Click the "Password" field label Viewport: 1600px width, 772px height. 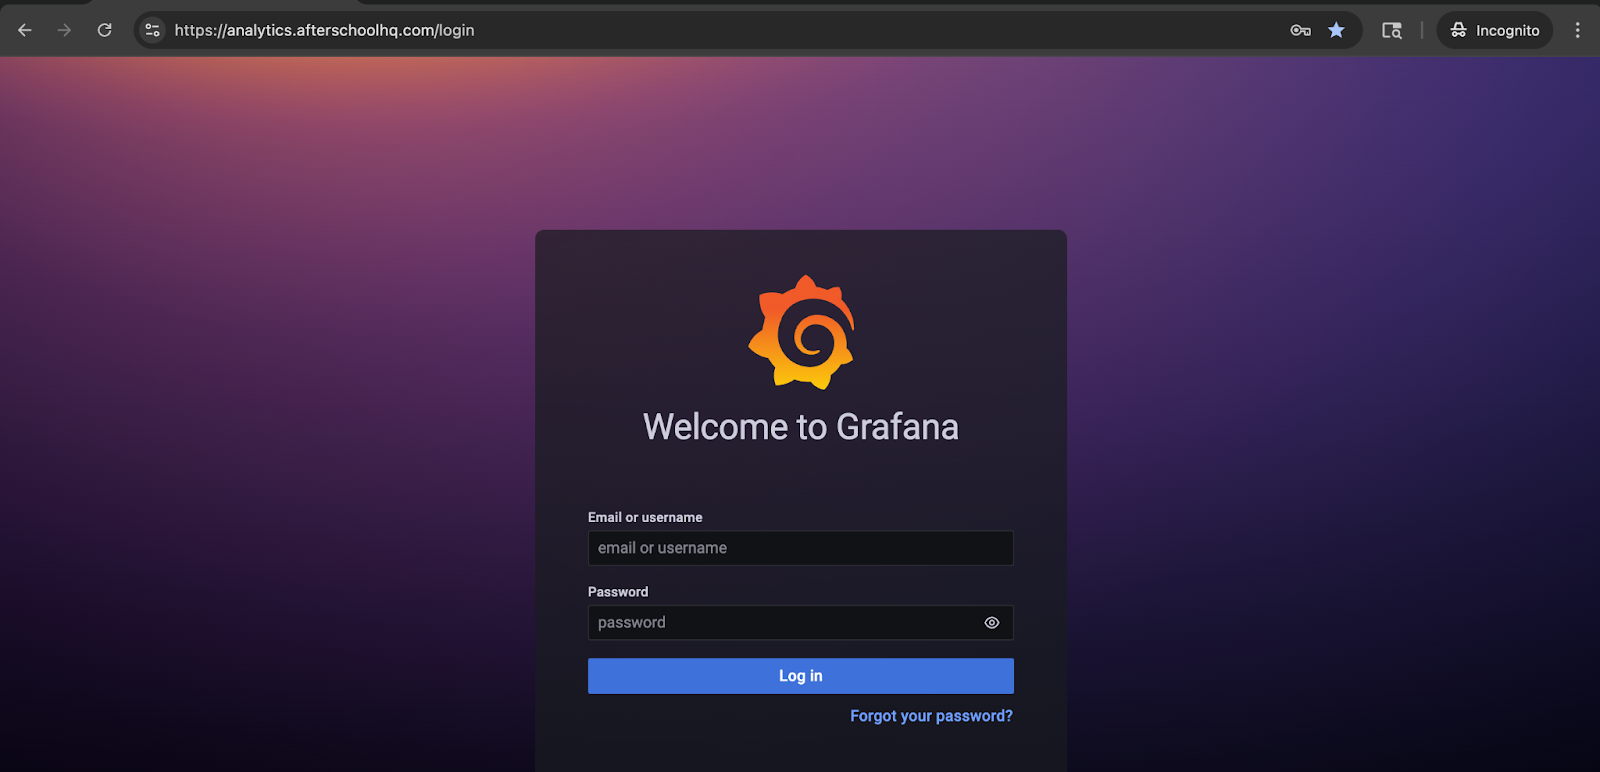[x=618, y=592]
